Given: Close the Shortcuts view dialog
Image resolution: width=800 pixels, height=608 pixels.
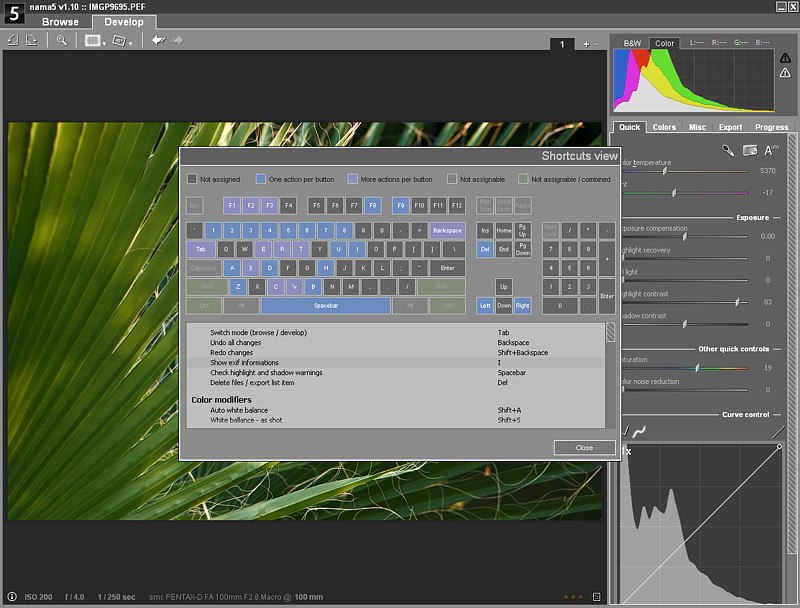Looking at the screenshot, I should (x=584, y=447).
